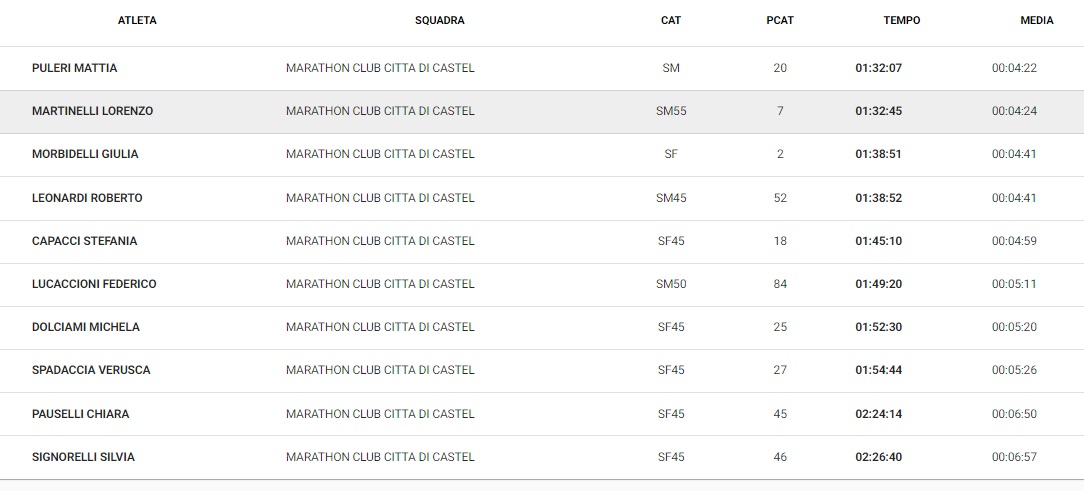Click DOLCIAMI MICHELA athlete name
The image size is (1084, 491).
pyautogui.click(x=86, y=327)
